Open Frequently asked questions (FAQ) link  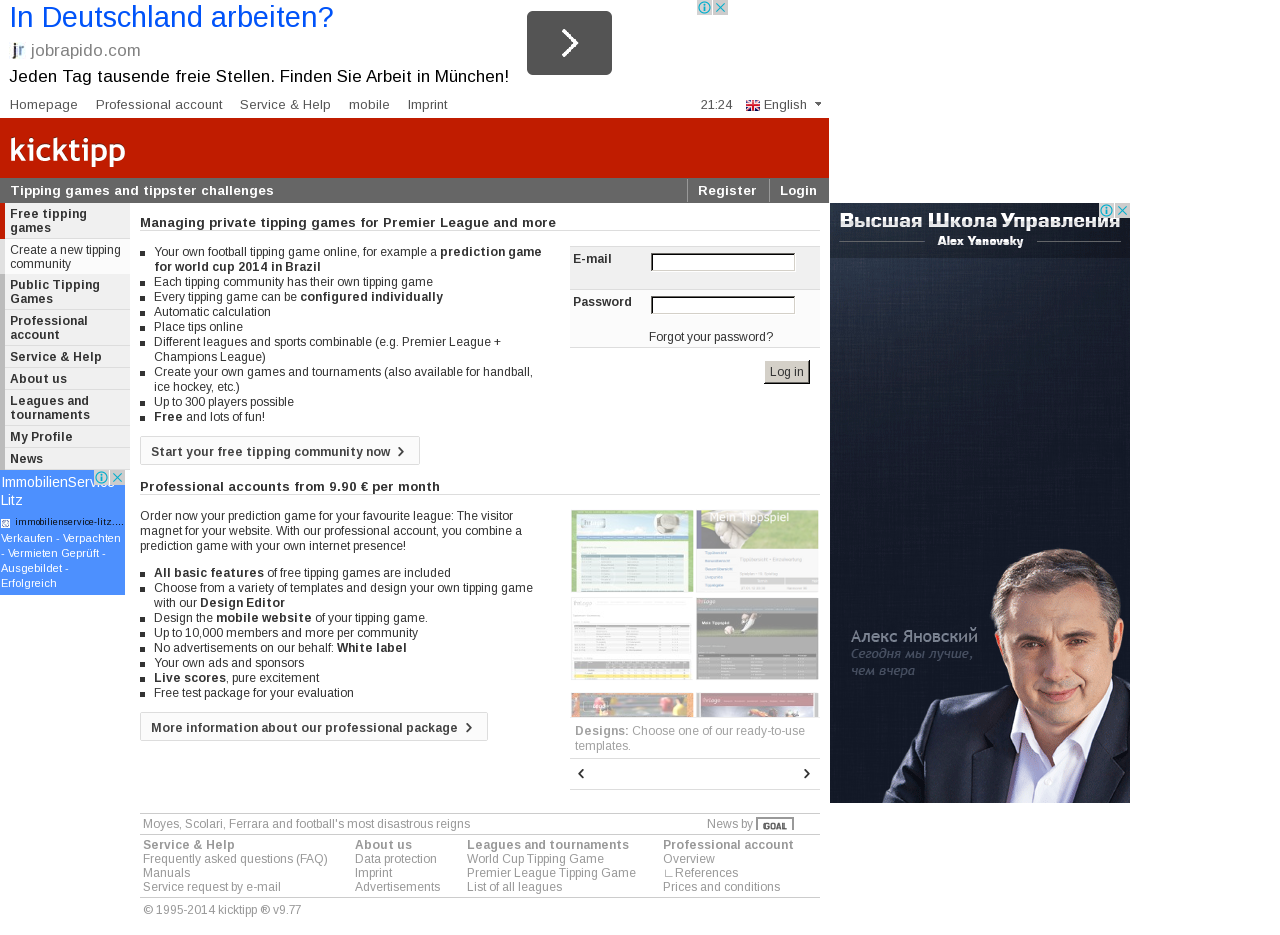pos(235,859)
